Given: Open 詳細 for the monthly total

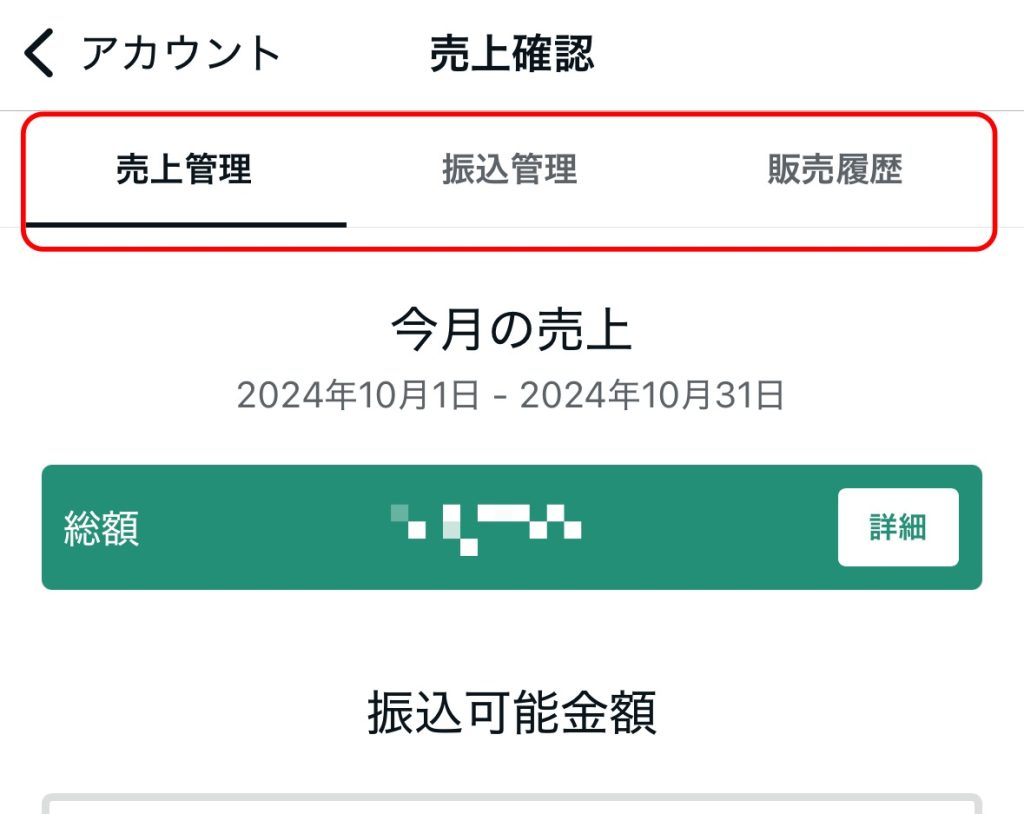Looking at the screenshot, I should pyautogui.click(x=898, y=527).
